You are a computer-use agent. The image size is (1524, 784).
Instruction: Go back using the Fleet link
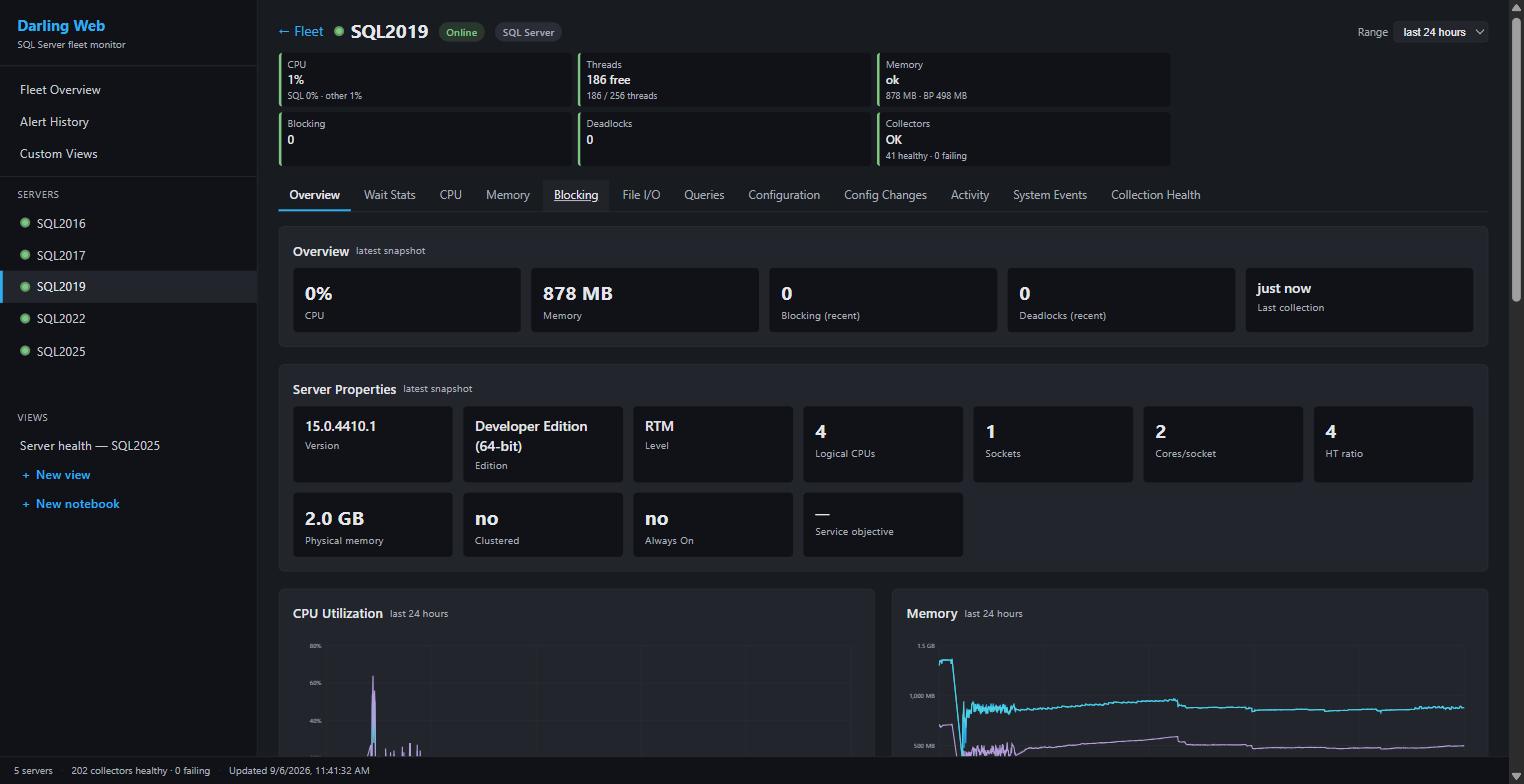pos(301,32)
